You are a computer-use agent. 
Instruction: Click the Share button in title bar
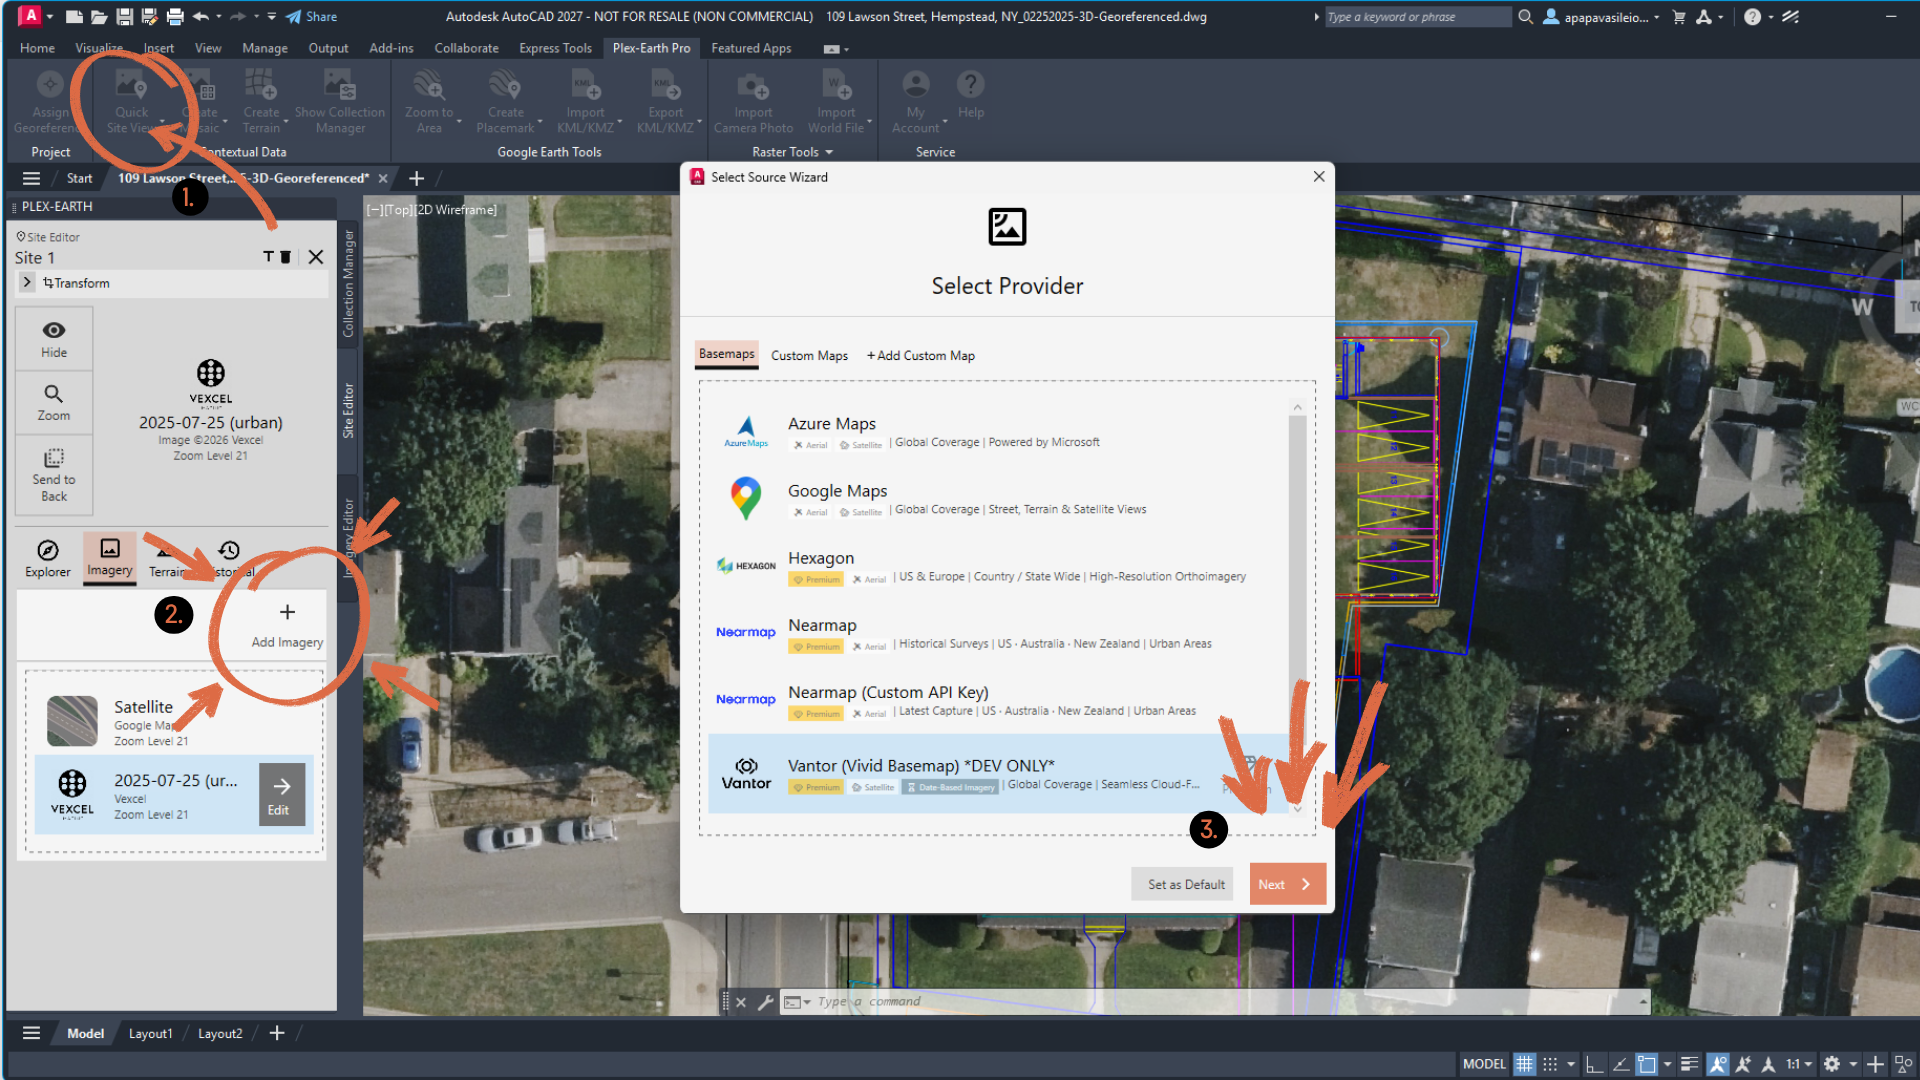312,17
